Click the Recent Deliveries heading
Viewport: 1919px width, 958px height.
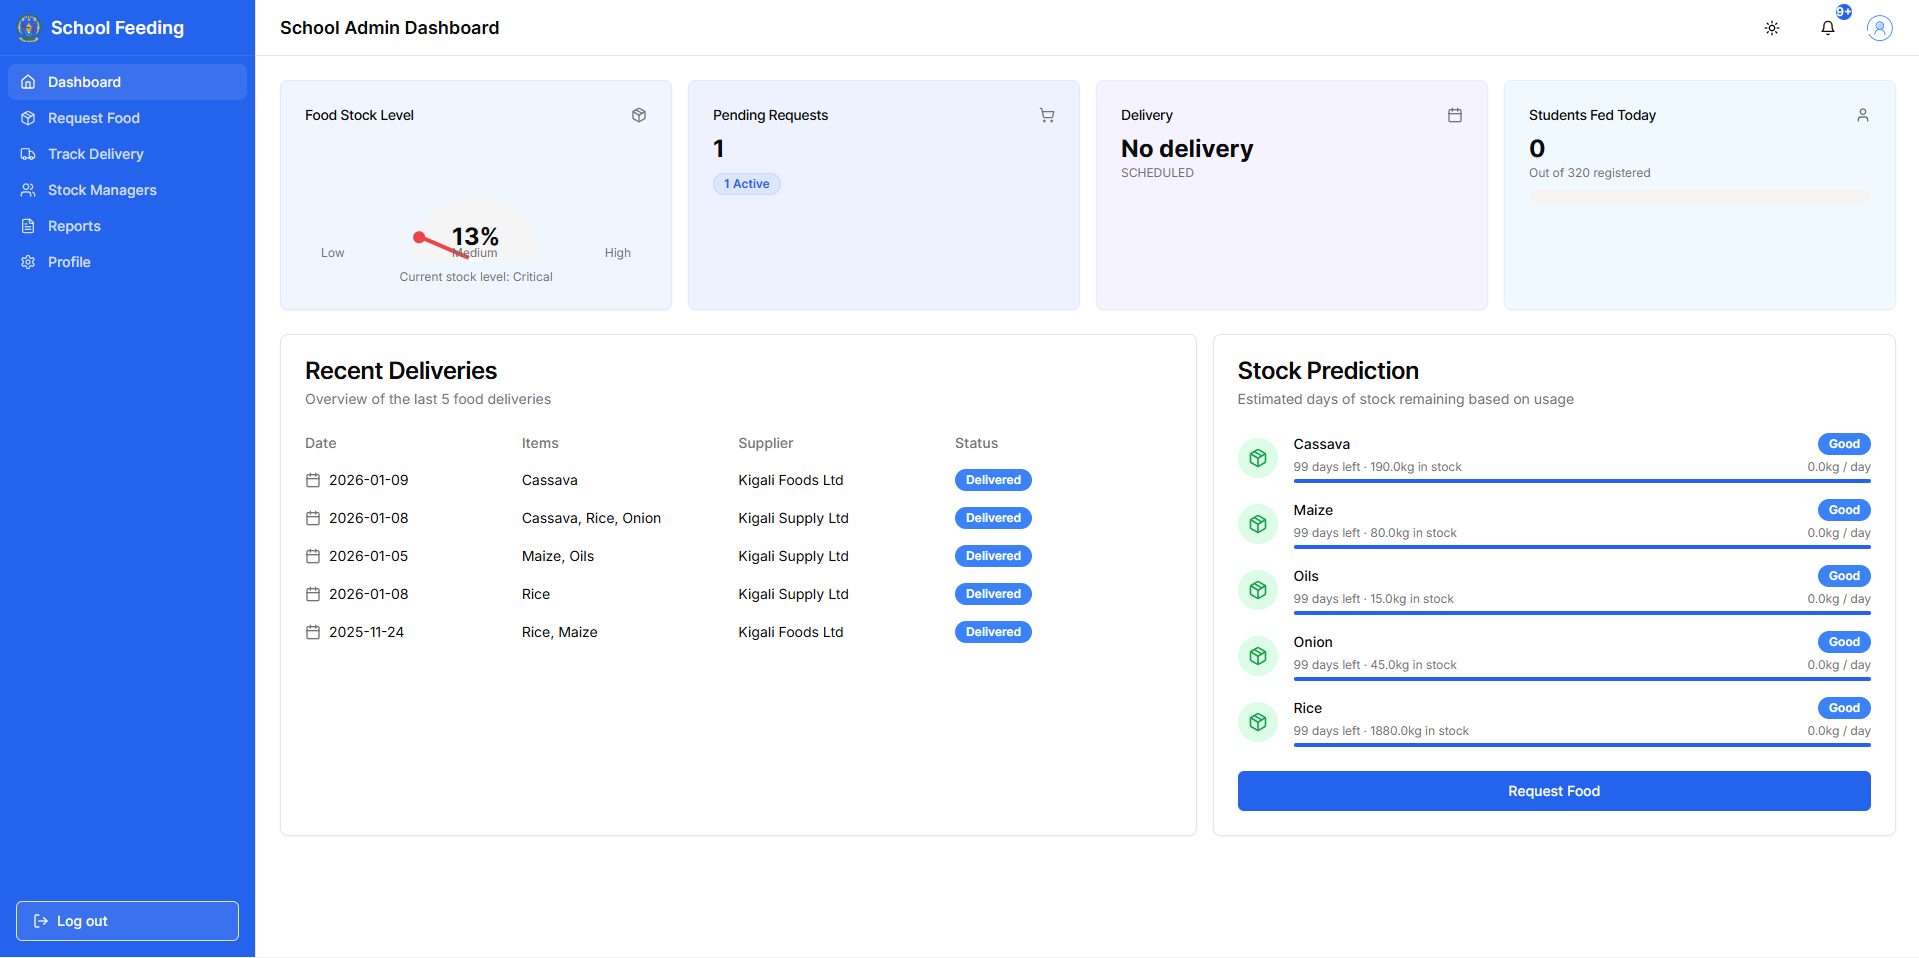tap(401, 371)
